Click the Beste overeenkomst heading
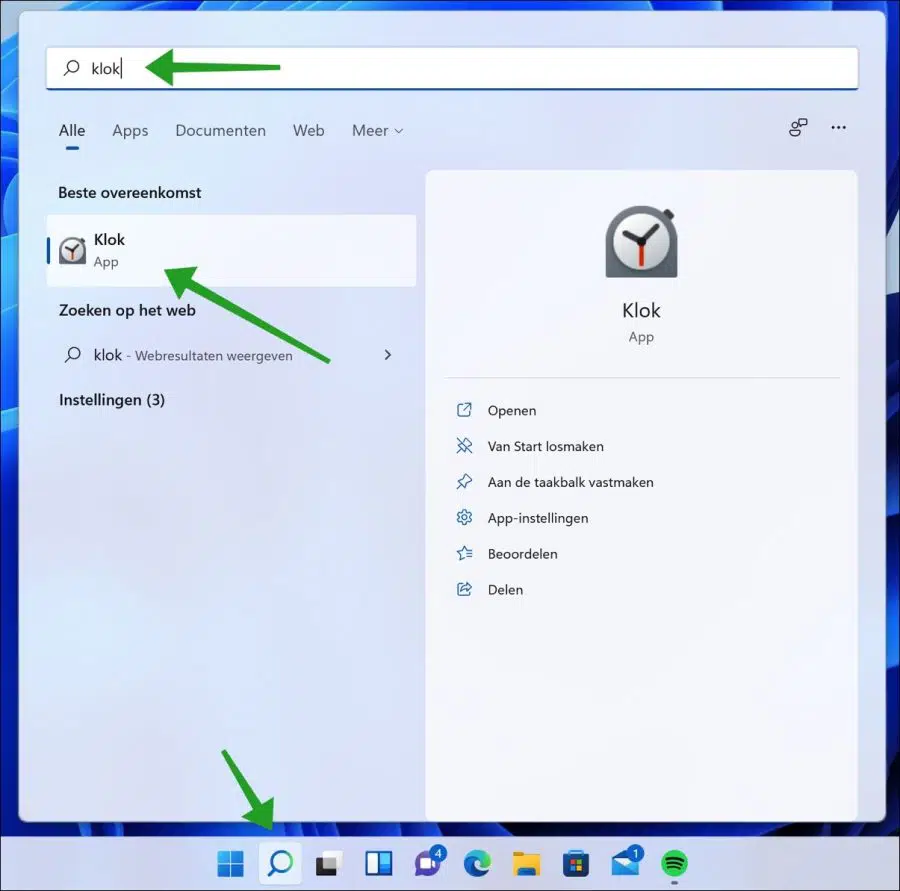Viewport: 900px width, 891px height. [130, 192]
